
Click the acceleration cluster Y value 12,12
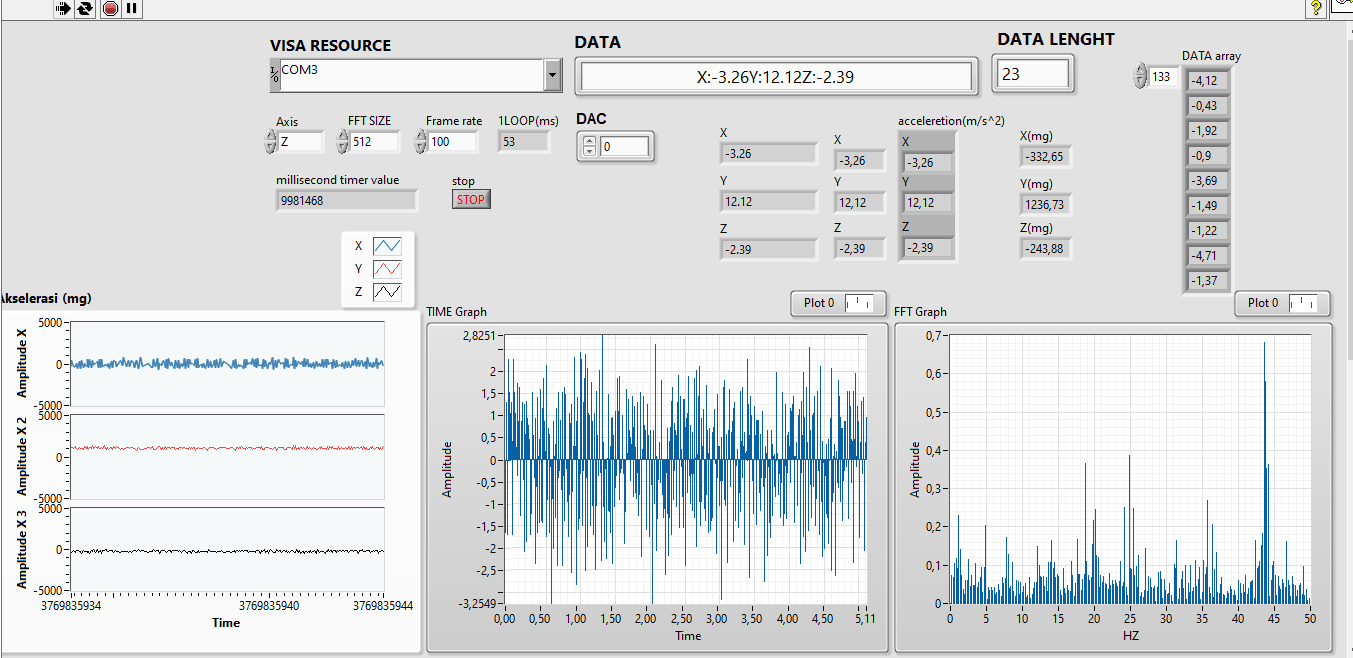pyautogui.click(x=927, y=204)
